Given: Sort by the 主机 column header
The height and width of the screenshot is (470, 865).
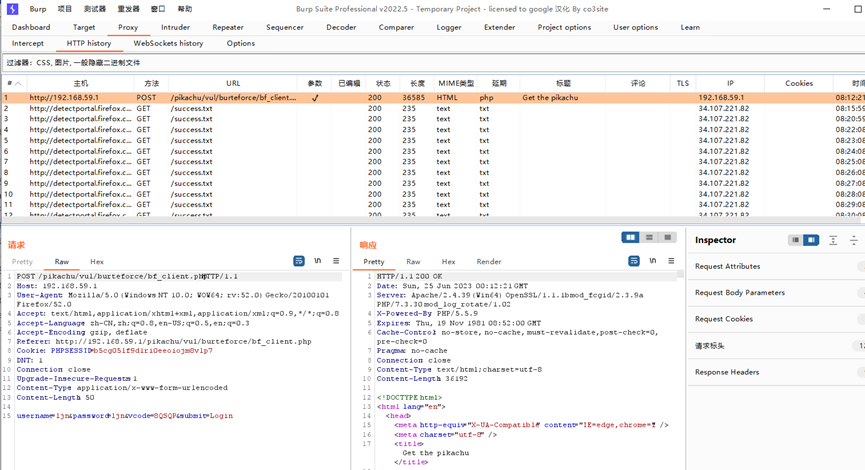Looking at the screenshot, I should [81, 83].
